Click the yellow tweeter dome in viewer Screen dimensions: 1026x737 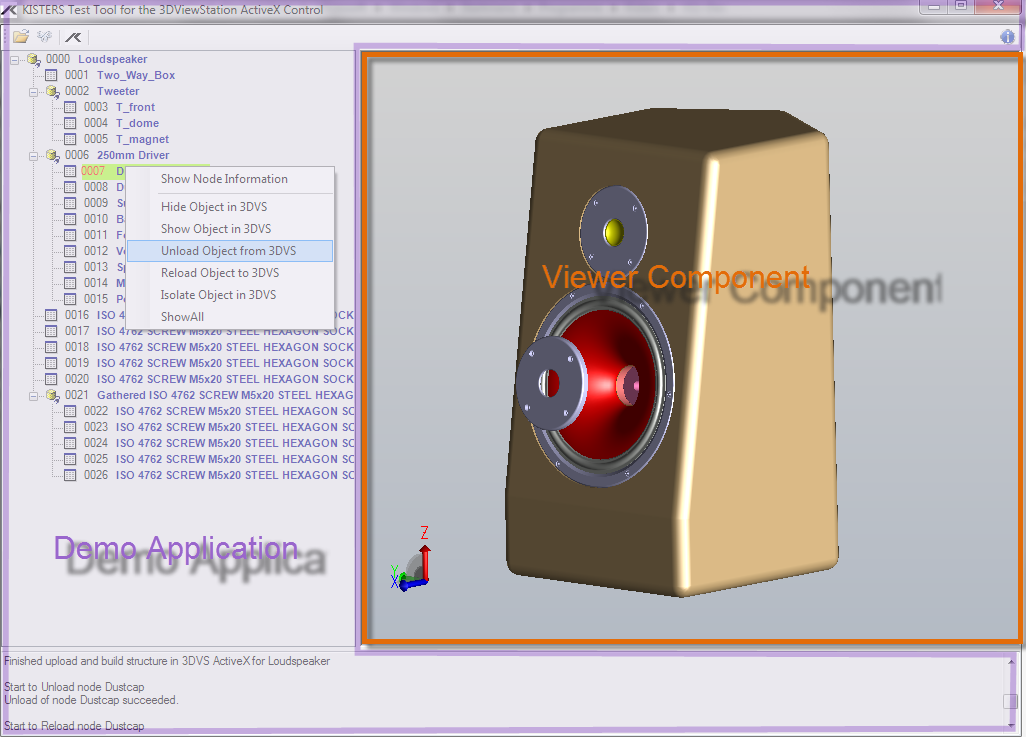(614, 232)
